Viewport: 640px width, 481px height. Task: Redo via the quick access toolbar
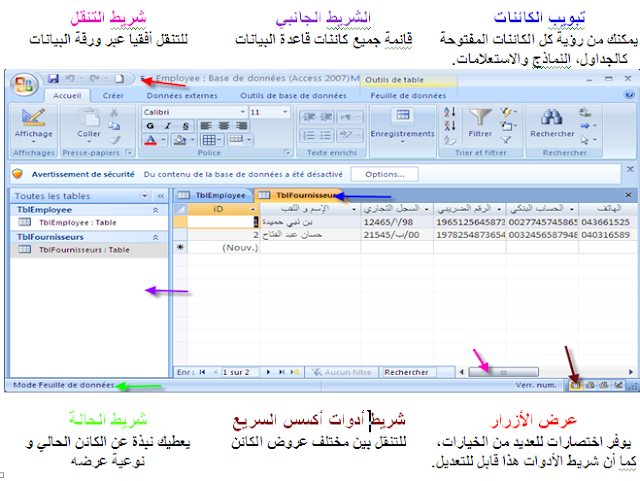pos(95,78)
